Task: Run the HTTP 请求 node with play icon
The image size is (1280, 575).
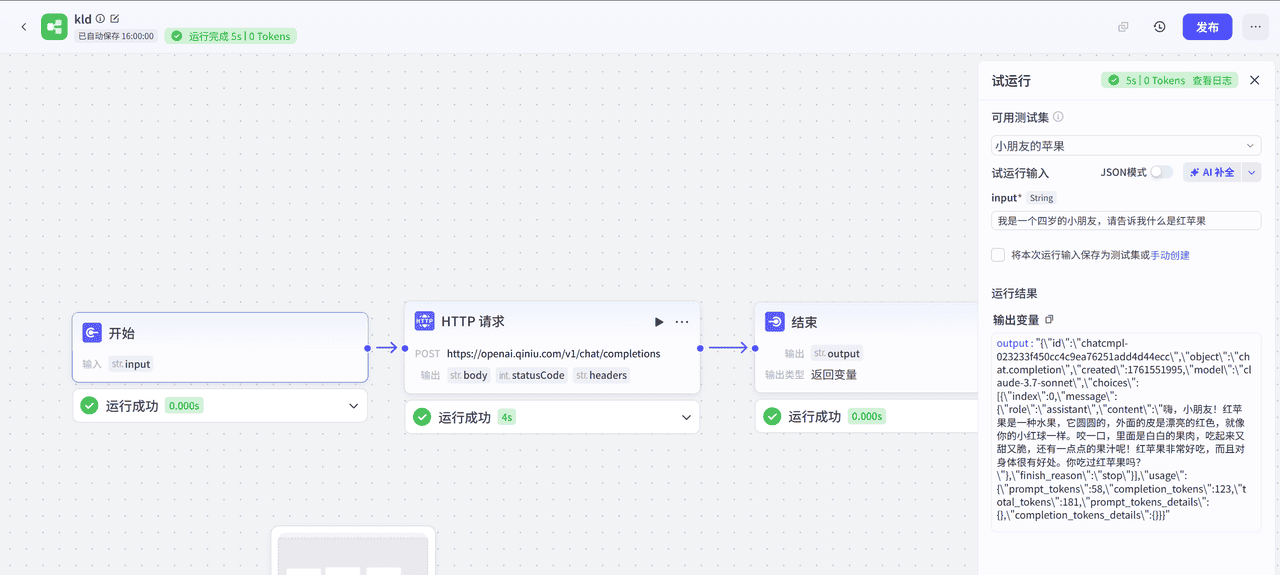Action: pyautogui.click(x=659, y=322)
